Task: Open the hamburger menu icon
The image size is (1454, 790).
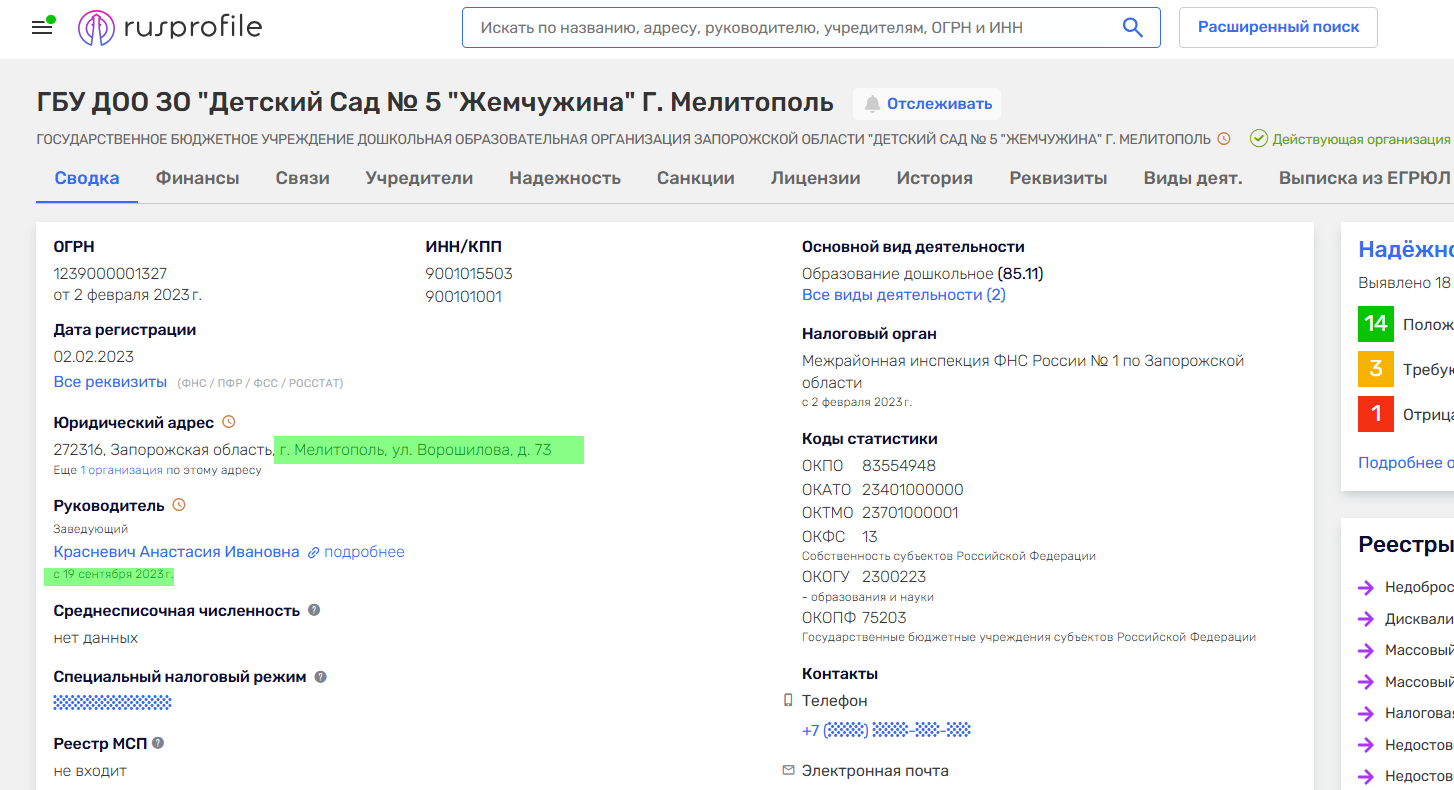Action: (x=42, y=27)
